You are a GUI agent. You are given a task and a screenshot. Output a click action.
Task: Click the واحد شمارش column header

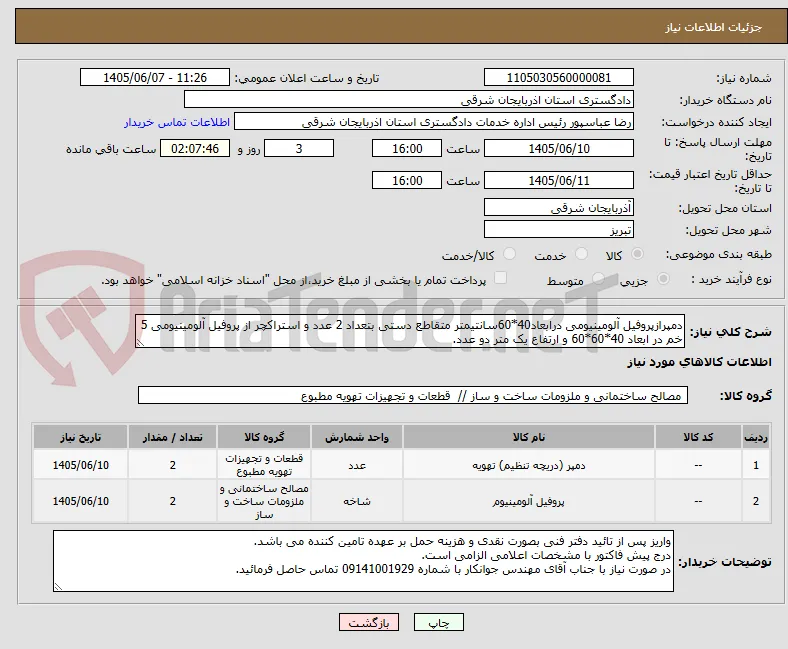[357, 437]
